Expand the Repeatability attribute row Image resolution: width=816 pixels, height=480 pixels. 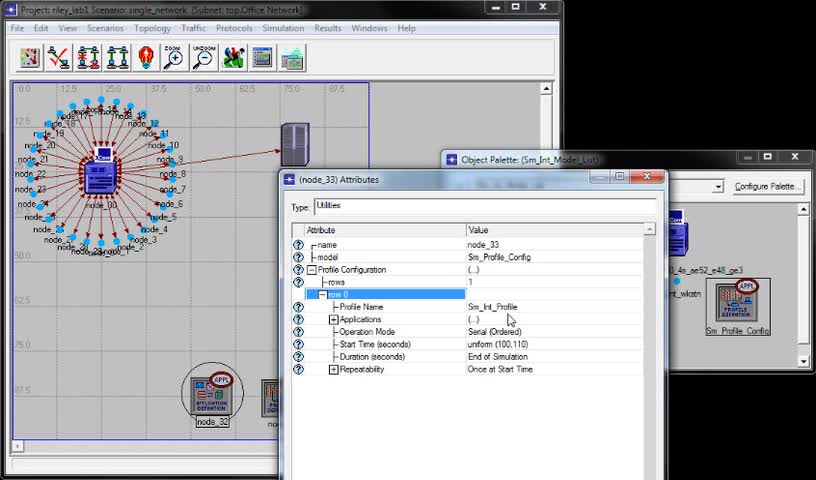tap(334, 370)
